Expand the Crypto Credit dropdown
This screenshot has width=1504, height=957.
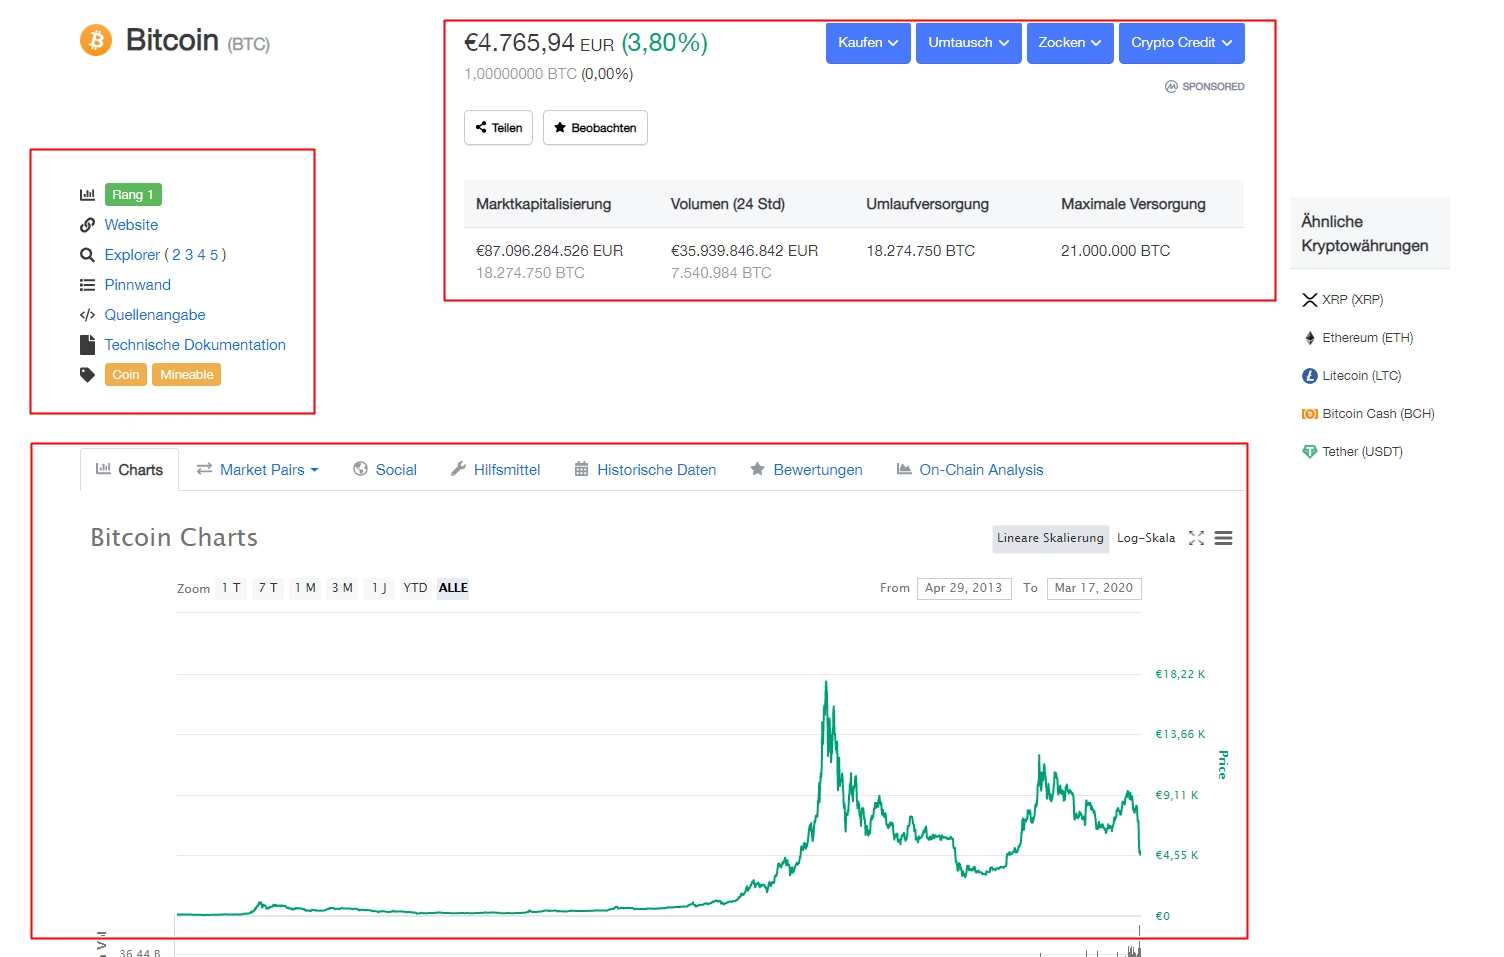[x=1181, y=43]
